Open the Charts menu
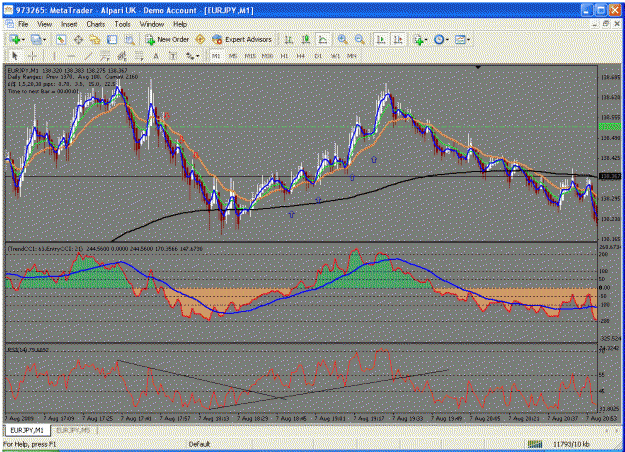The image size is (625, 452). coord(96,24)
